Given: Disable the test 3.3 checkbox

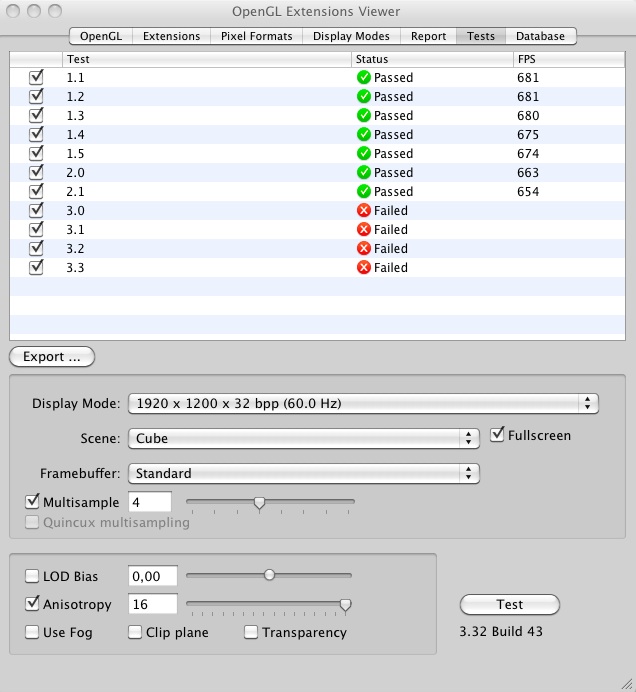Looking at the screenshot, I should (x=36, y=267).
